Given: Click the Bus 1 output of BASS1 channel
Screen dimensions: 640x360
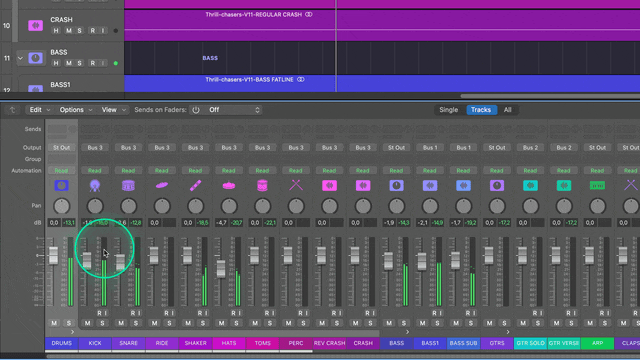Looking at the screenshot, I should tap(430, 147).
